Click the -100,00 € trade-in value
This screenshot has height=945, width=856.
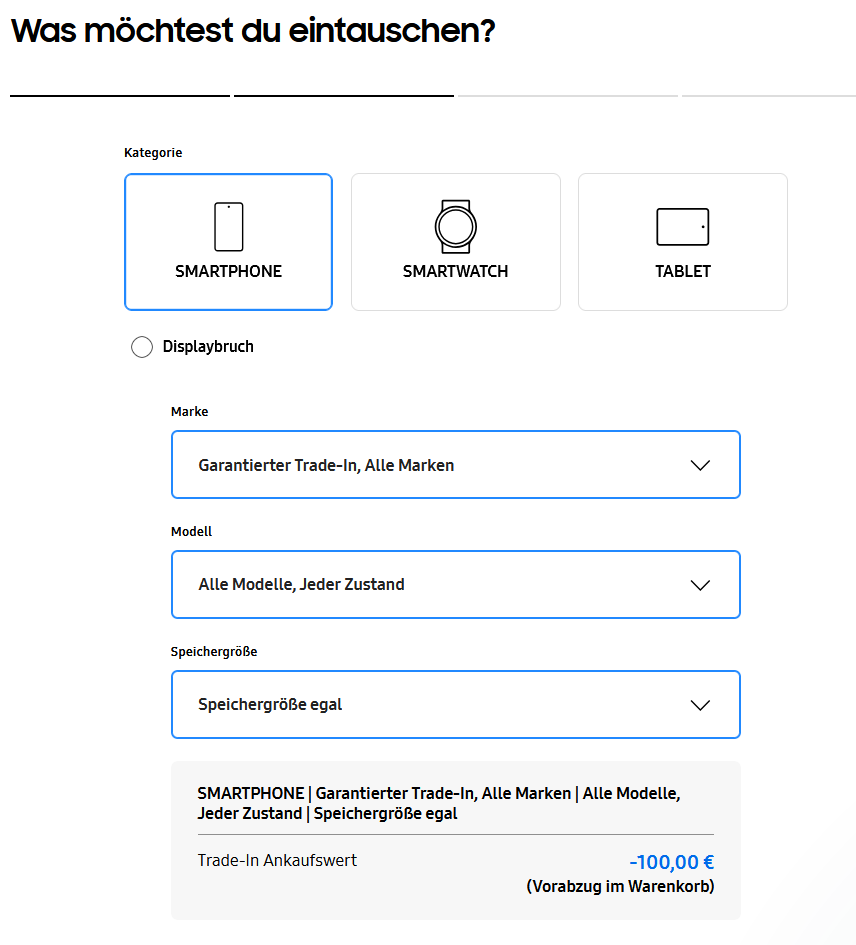[x=671, y=862]
